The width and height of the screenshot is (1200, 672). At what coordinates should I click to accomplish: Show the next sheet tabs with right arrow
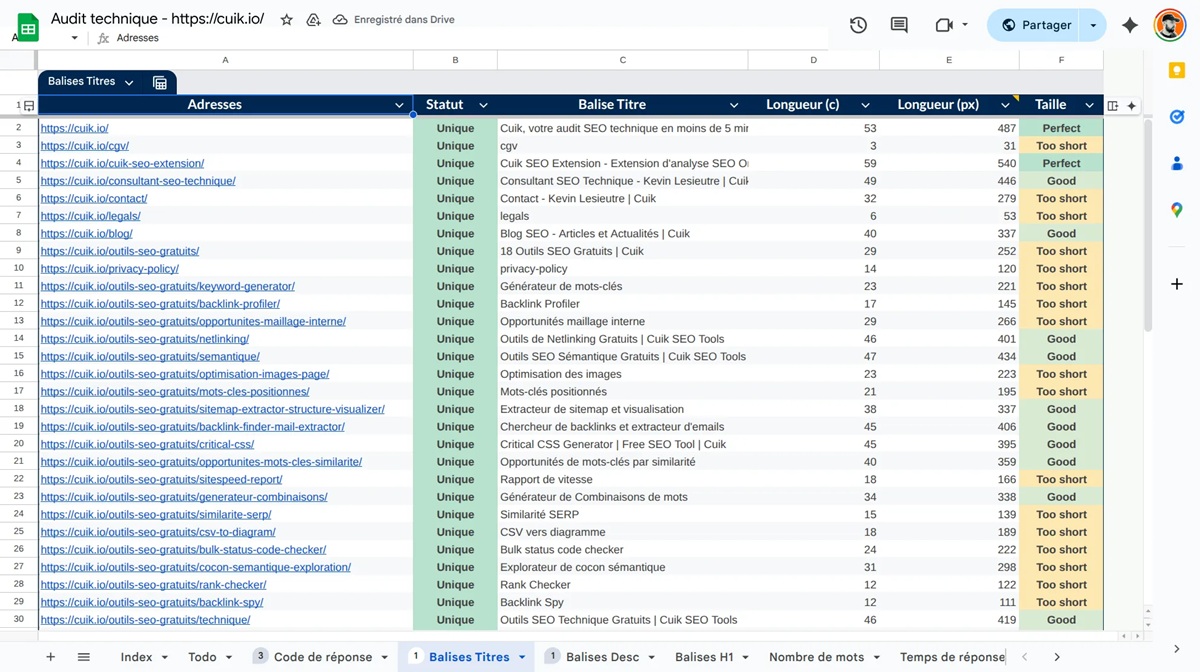click(1057, 657)
